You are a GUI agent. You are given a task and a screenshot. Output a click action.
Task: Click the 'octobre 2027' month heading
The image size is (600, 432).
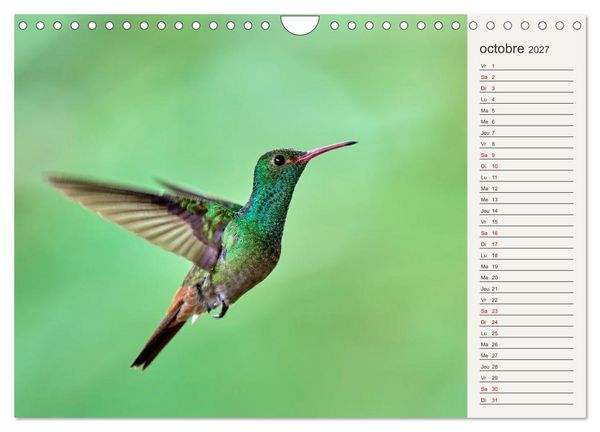[514, 49]
